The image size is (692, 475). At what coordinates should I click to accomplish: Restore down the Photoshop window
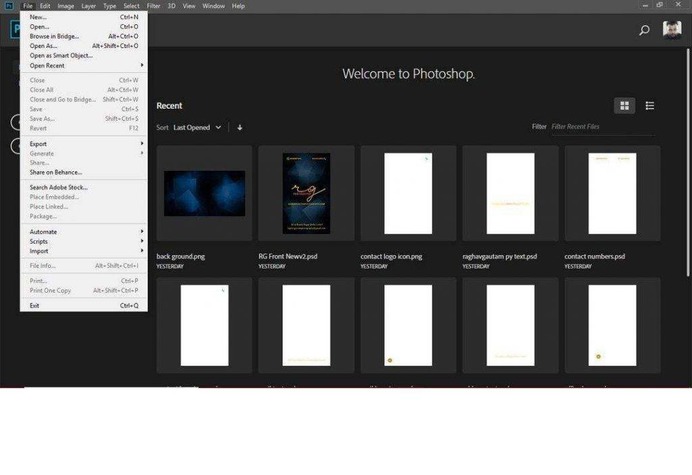coord(660,5)
